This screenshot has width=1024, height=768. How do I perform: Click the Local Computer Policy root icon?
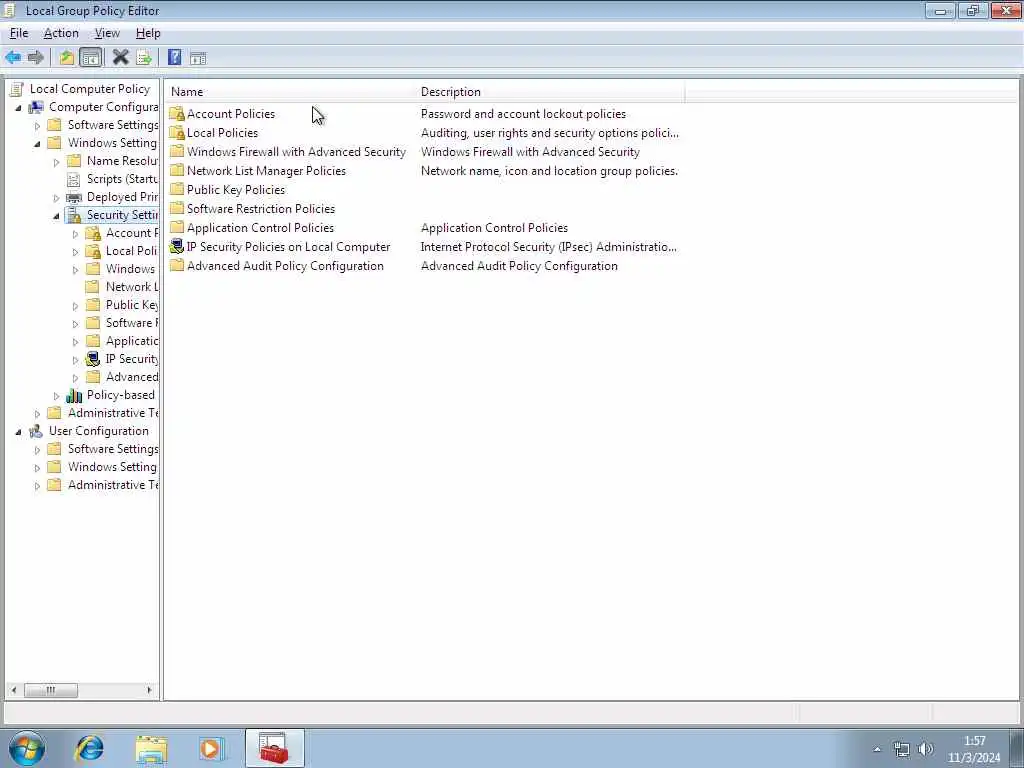17,89
